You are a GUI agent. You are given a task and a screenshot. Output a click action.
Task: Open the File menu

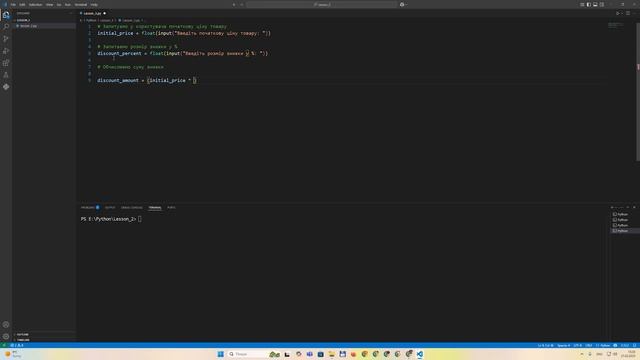tap(13, 4)
